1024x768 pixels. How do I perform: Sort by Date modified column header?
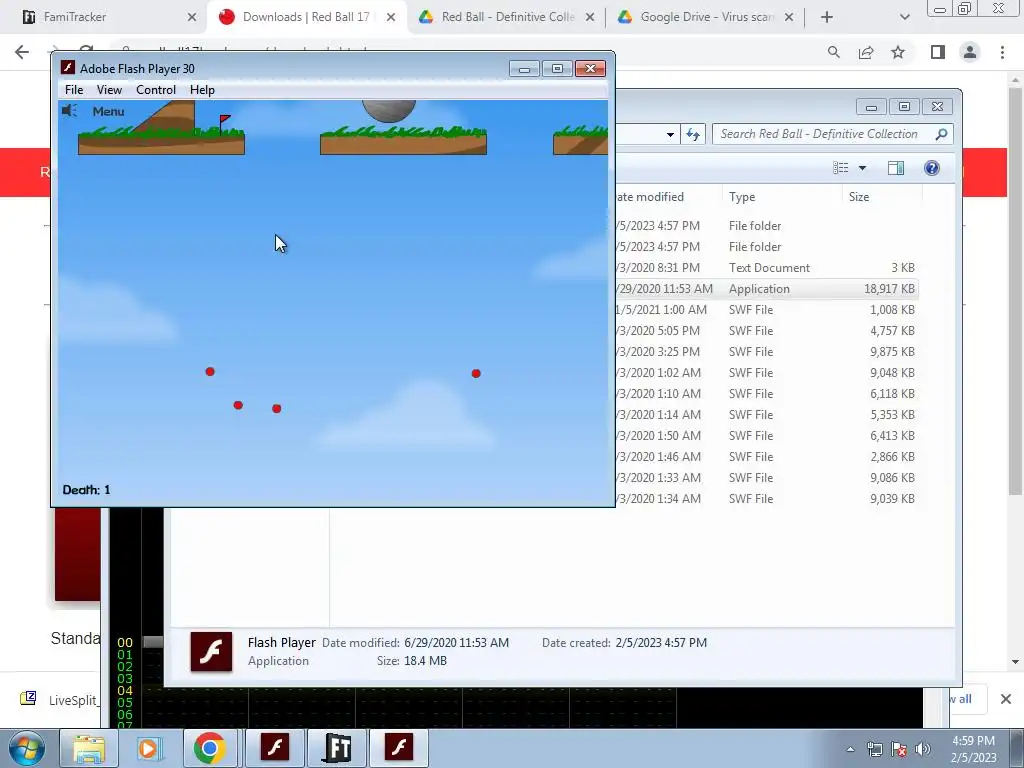pyautogui.click(x=668, y=197)
